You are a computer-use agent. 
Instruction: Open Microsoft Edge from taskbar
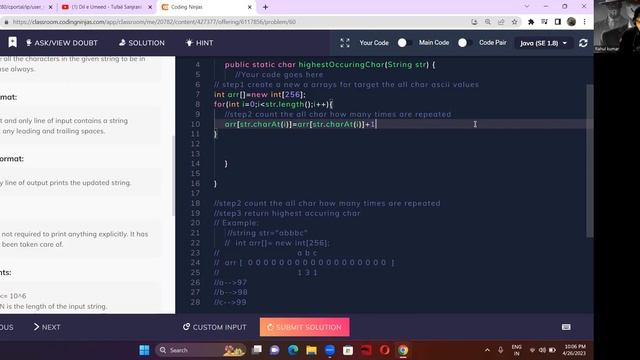[x=293, y=350]
